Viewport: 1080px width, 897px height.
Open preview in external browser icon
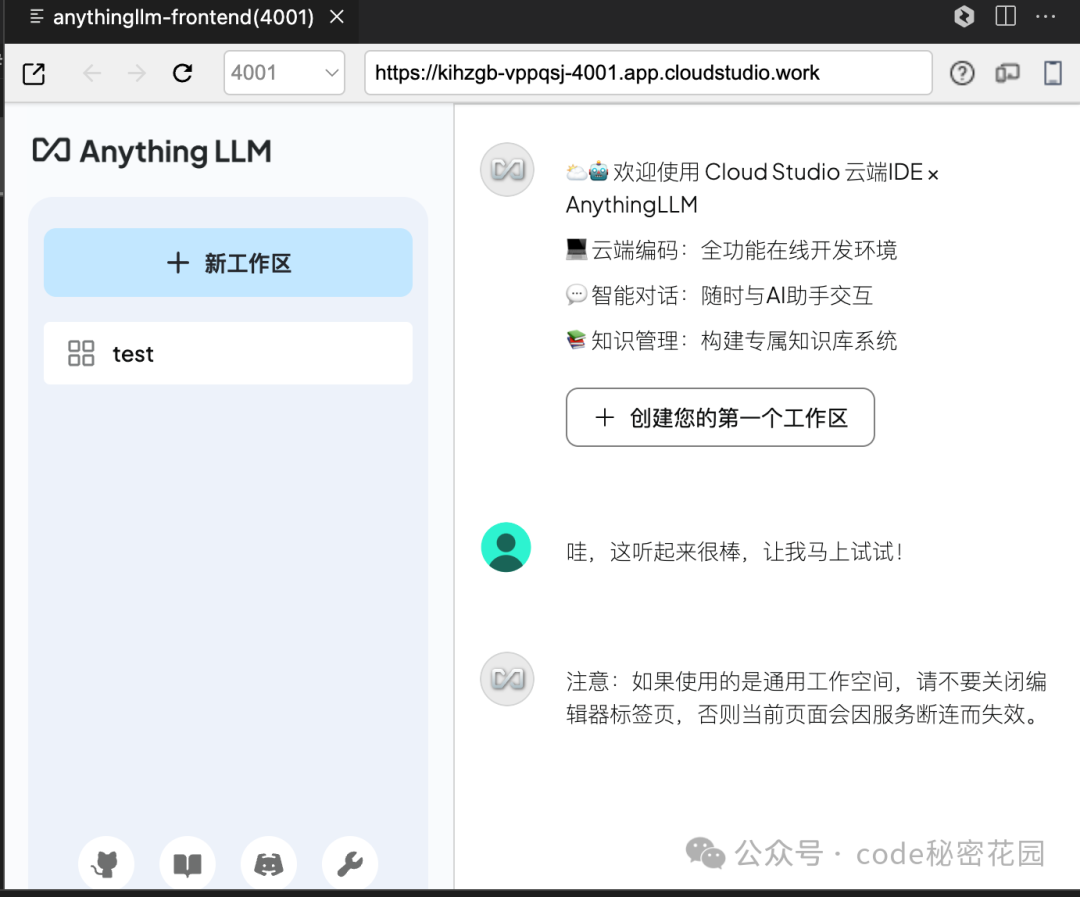click(x=34, y=73)
